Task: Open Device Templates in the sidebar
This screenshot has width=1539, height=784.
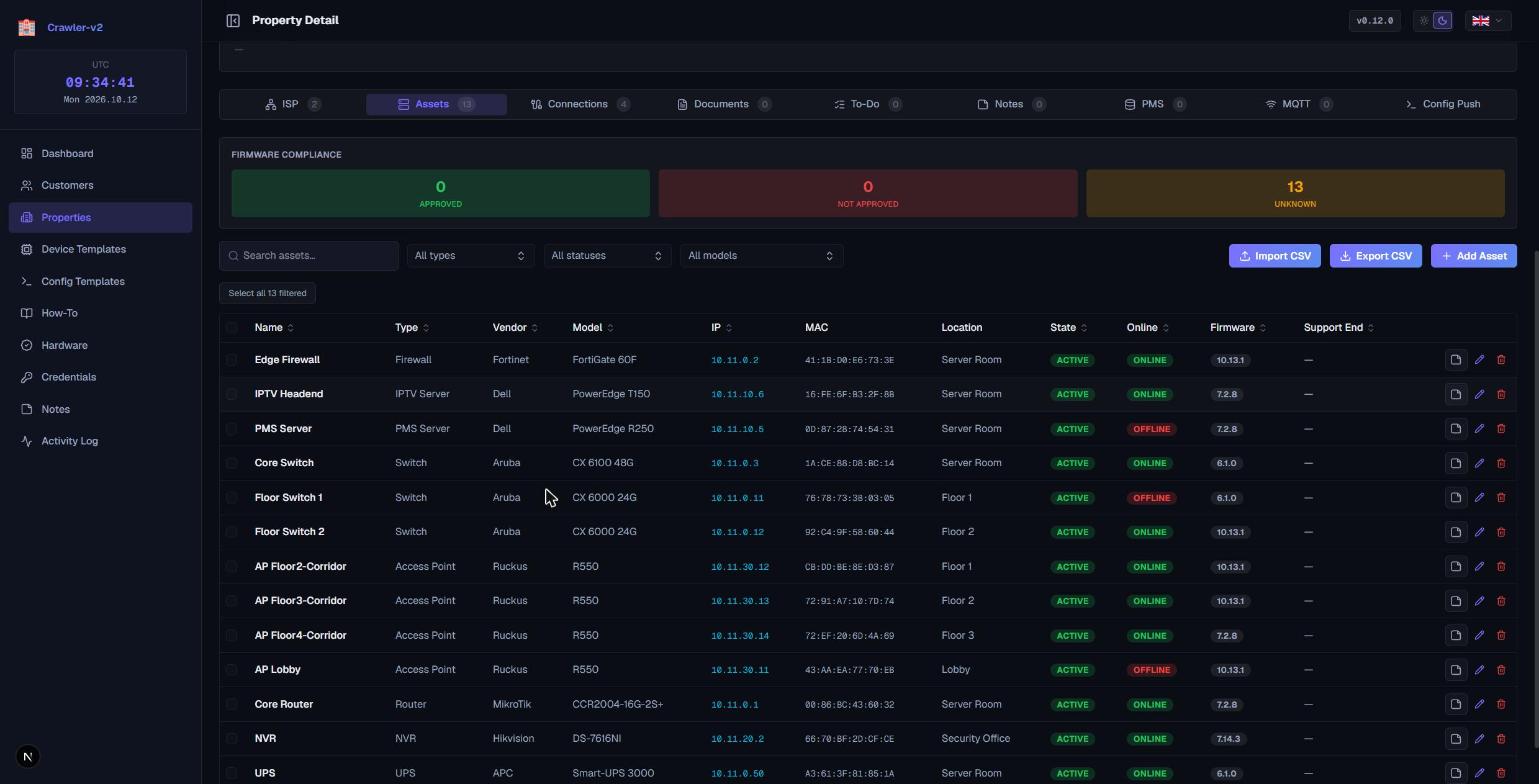Action: [x=100, y=249]
